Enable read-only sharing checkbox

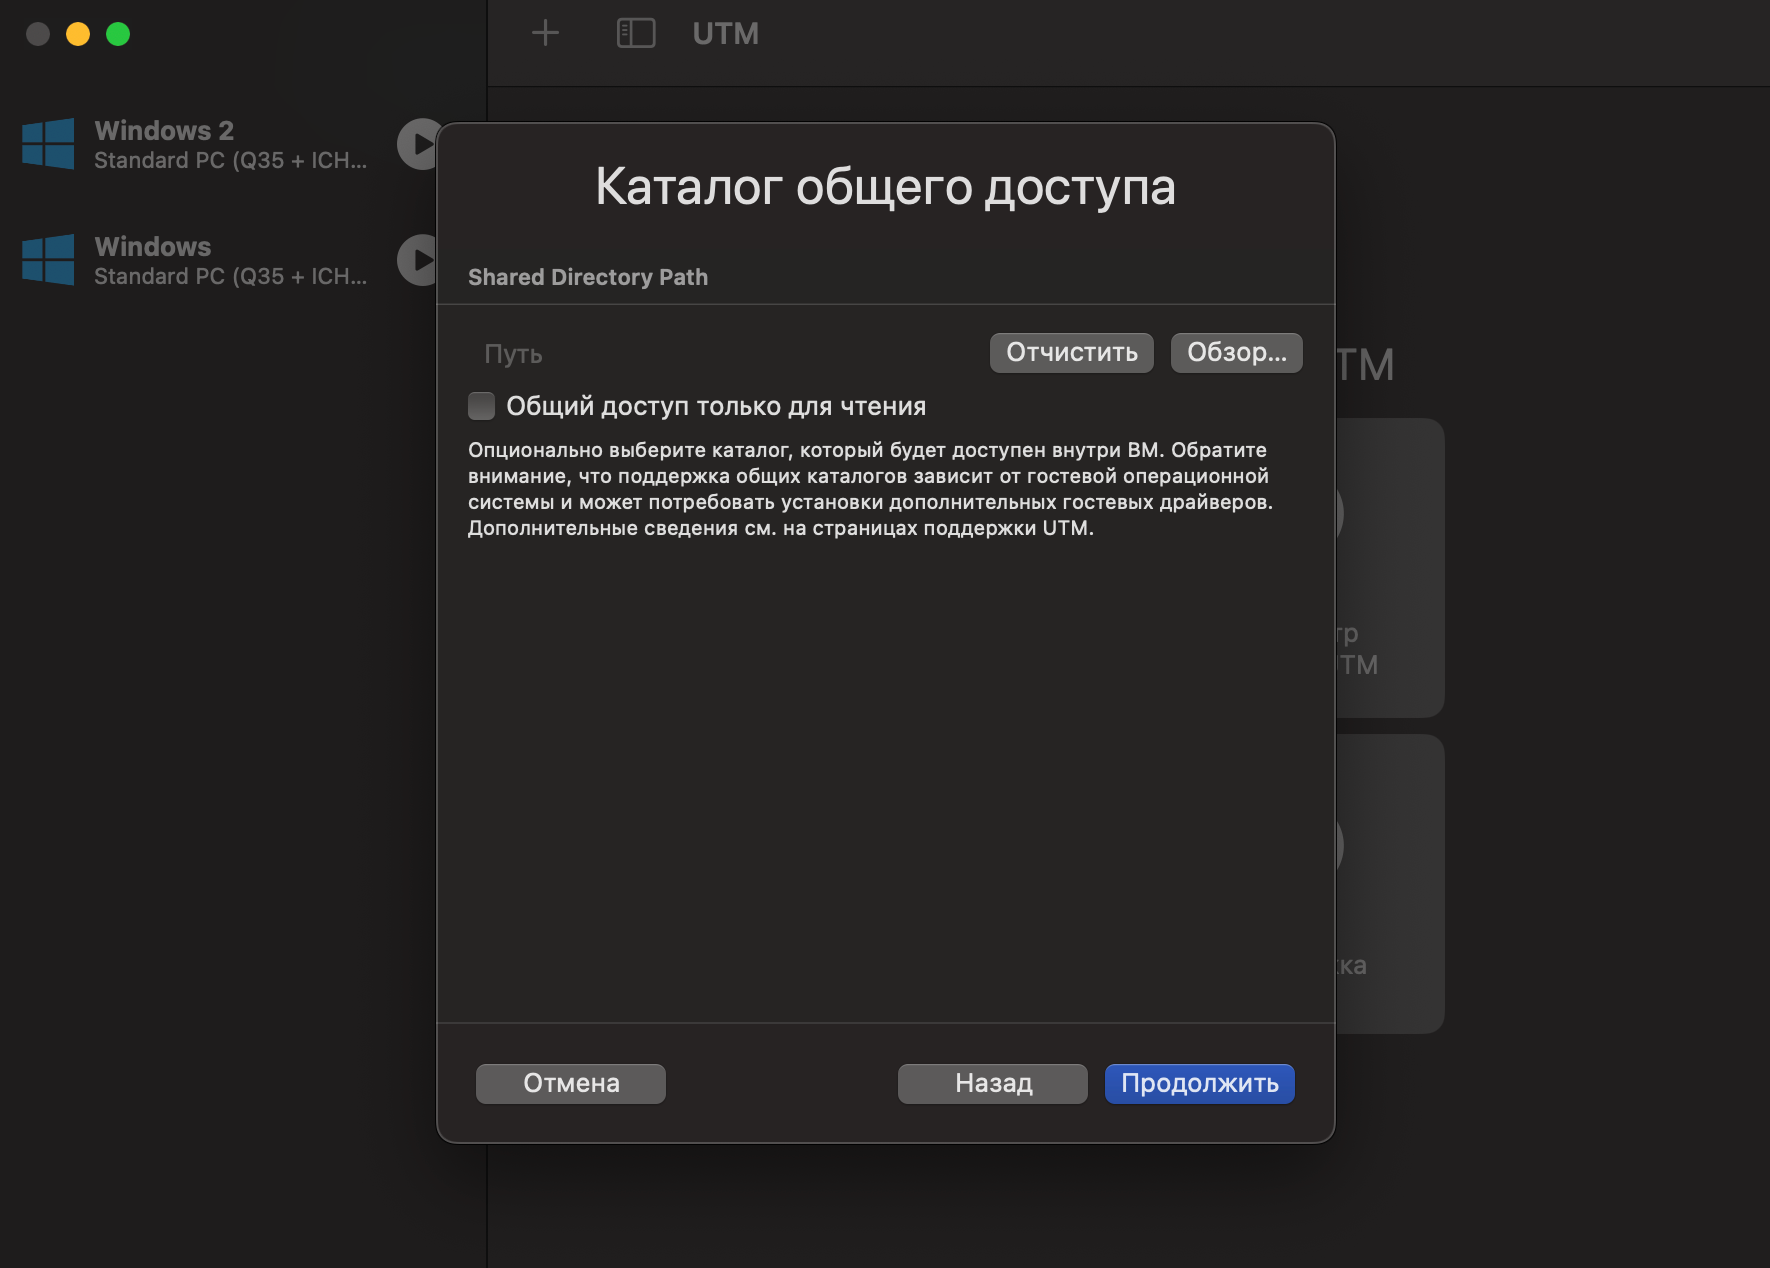481,406
